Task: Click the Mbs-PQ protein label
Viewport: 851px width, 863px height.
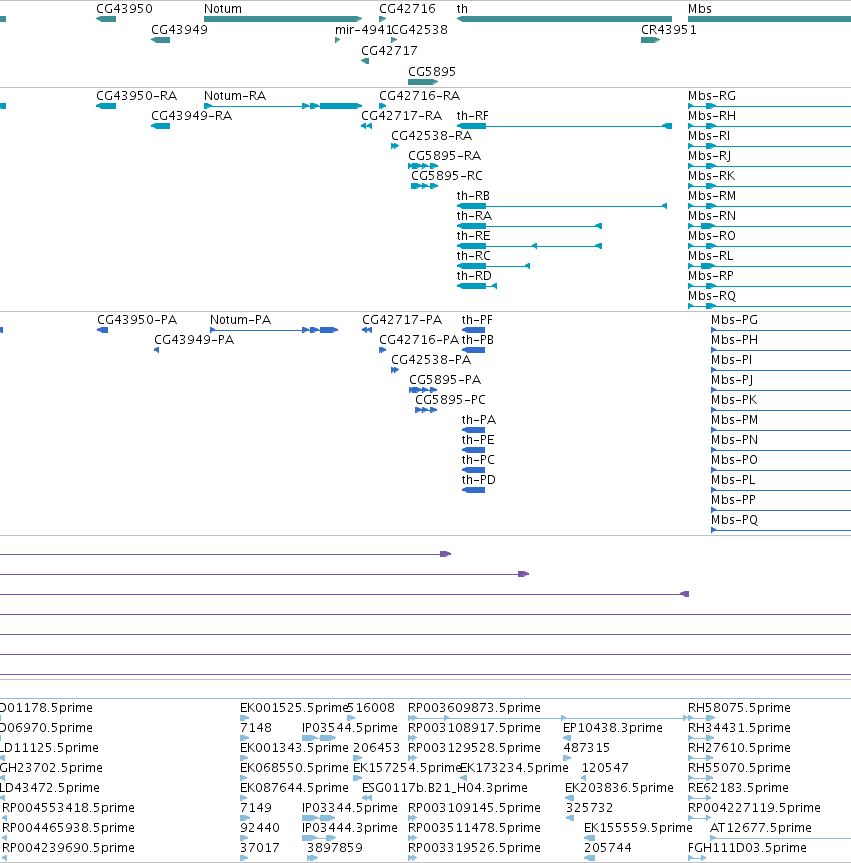Action: [734, 520]
